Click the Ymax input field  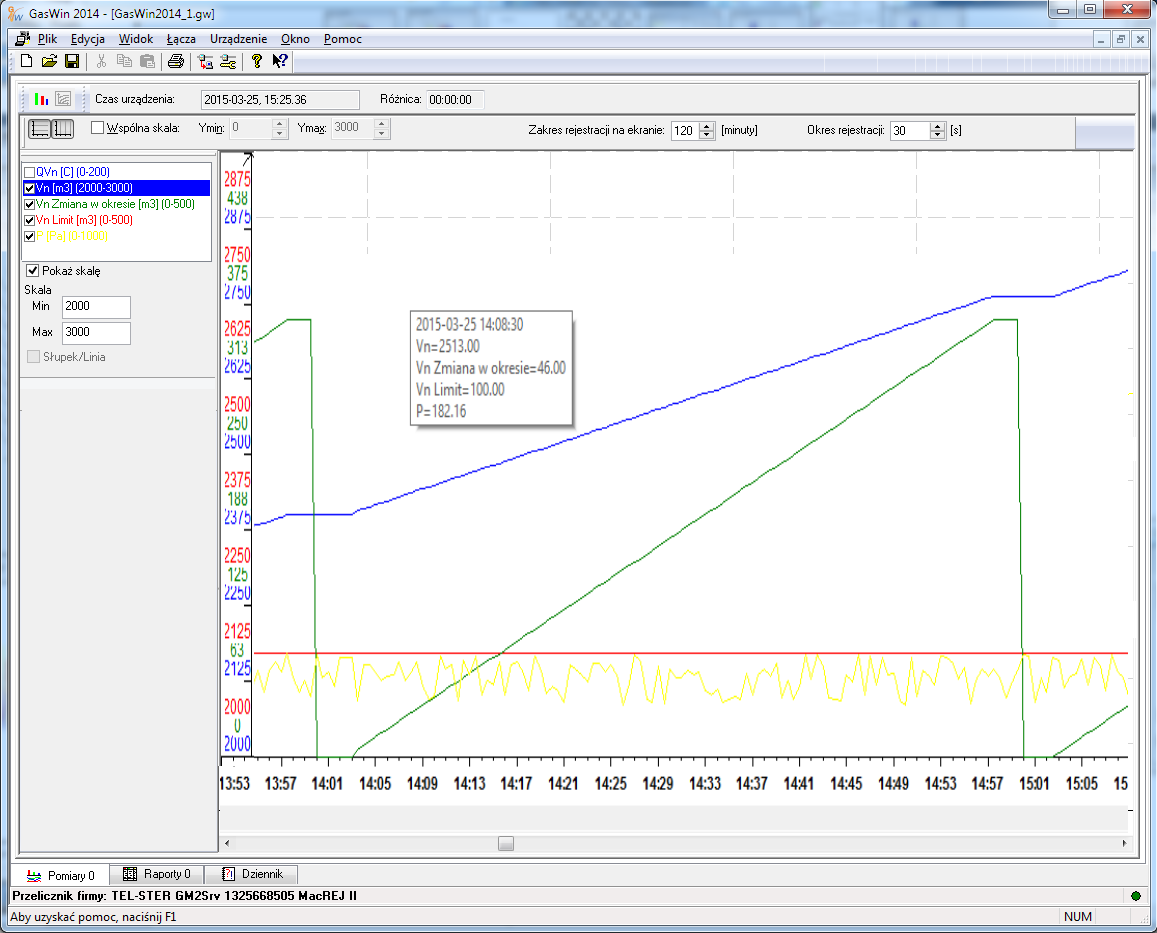point(353,128)
